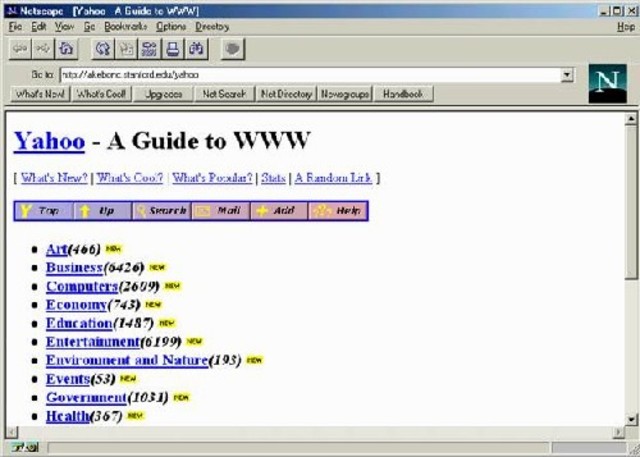
Task: Click the Yahoo Search navigation button
Action: 162,211
